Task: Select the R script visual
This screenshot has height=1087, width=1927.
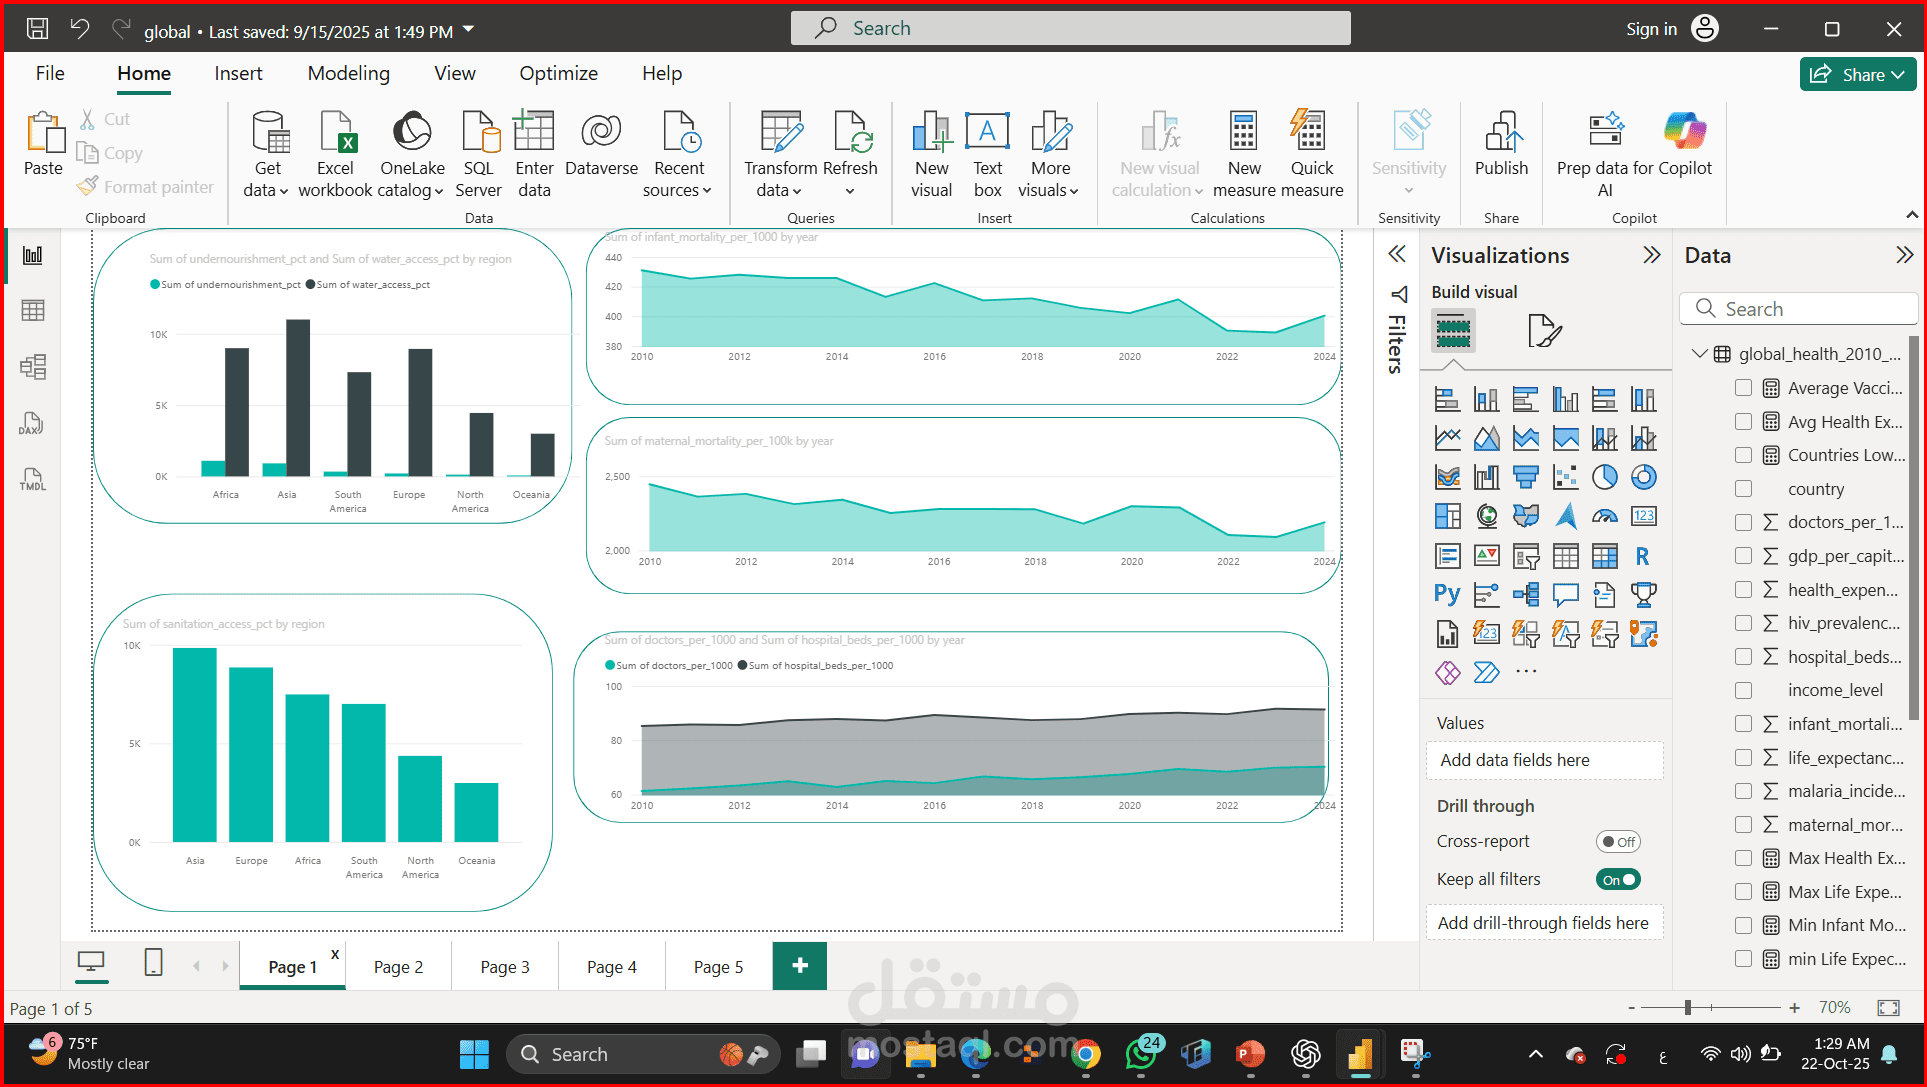Action: click(1645, 556)
